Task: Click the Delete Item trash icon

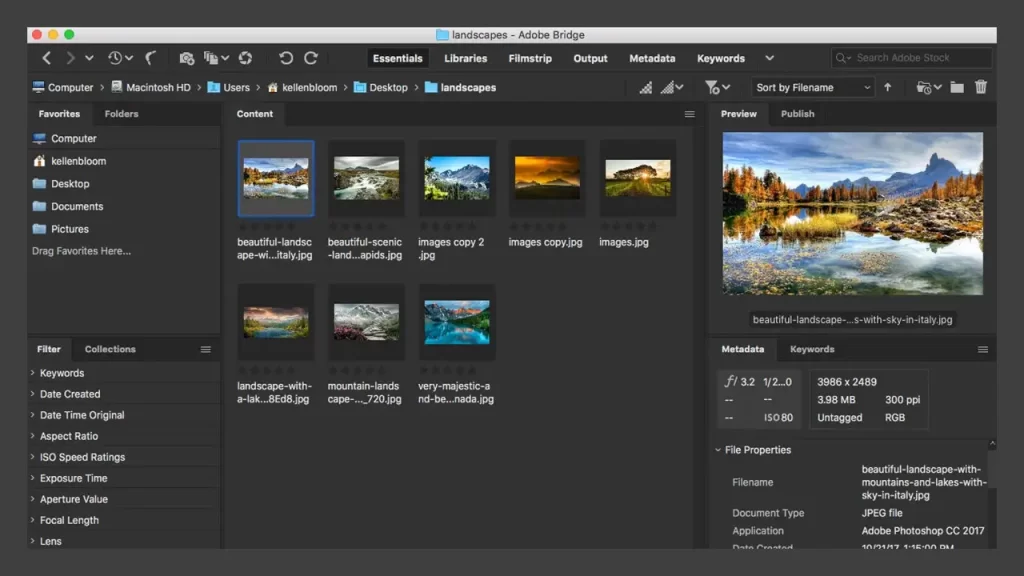Action: 981,87
